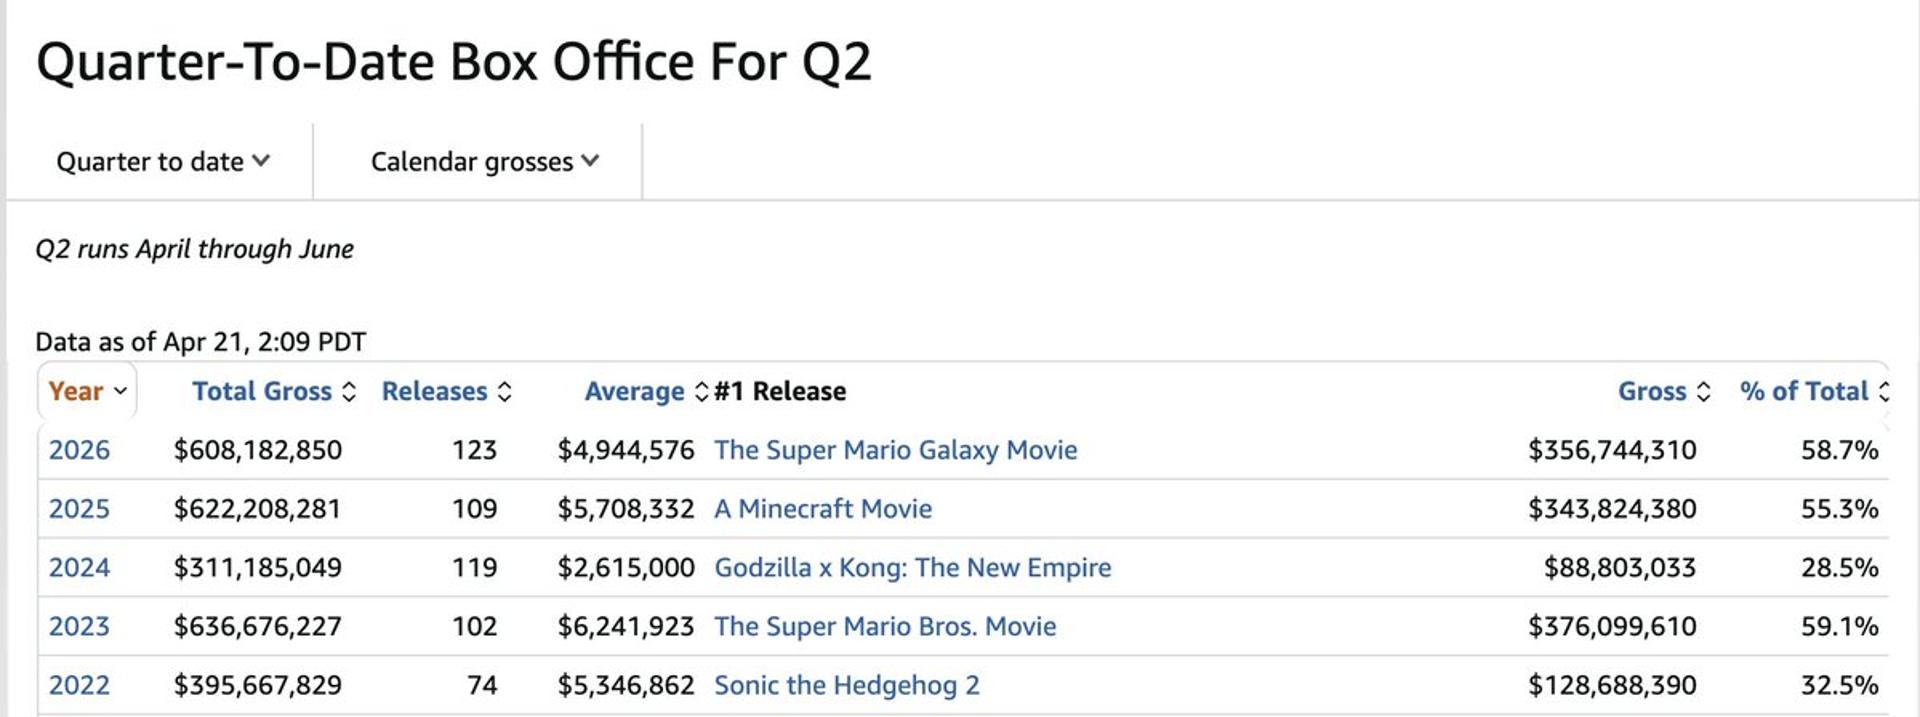This screenshot has height=717, width=1920.
Task: Click the Gross column sort icon
Action: [x=1704, y=392]
